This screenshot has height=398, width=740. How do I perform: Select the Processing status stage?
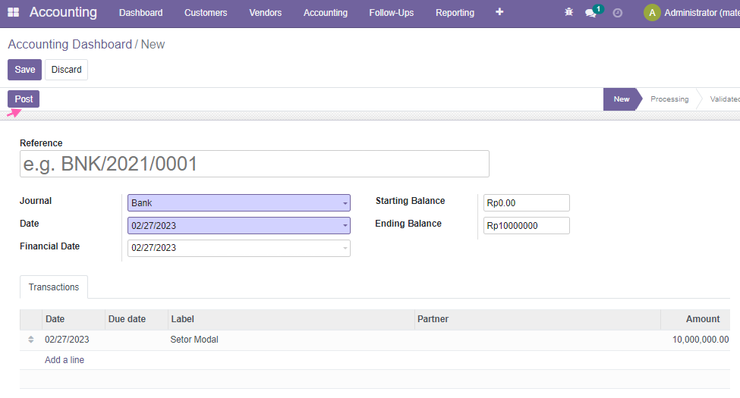click(x=669, y=99)
